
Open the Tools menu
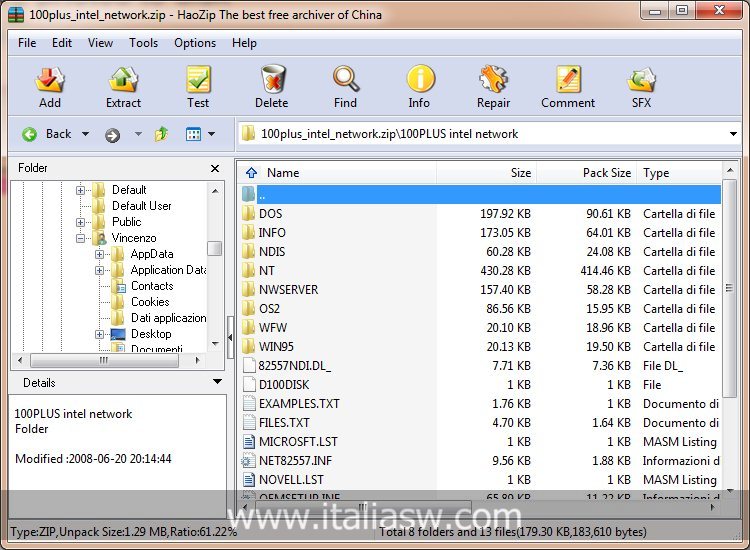[143, 43]
